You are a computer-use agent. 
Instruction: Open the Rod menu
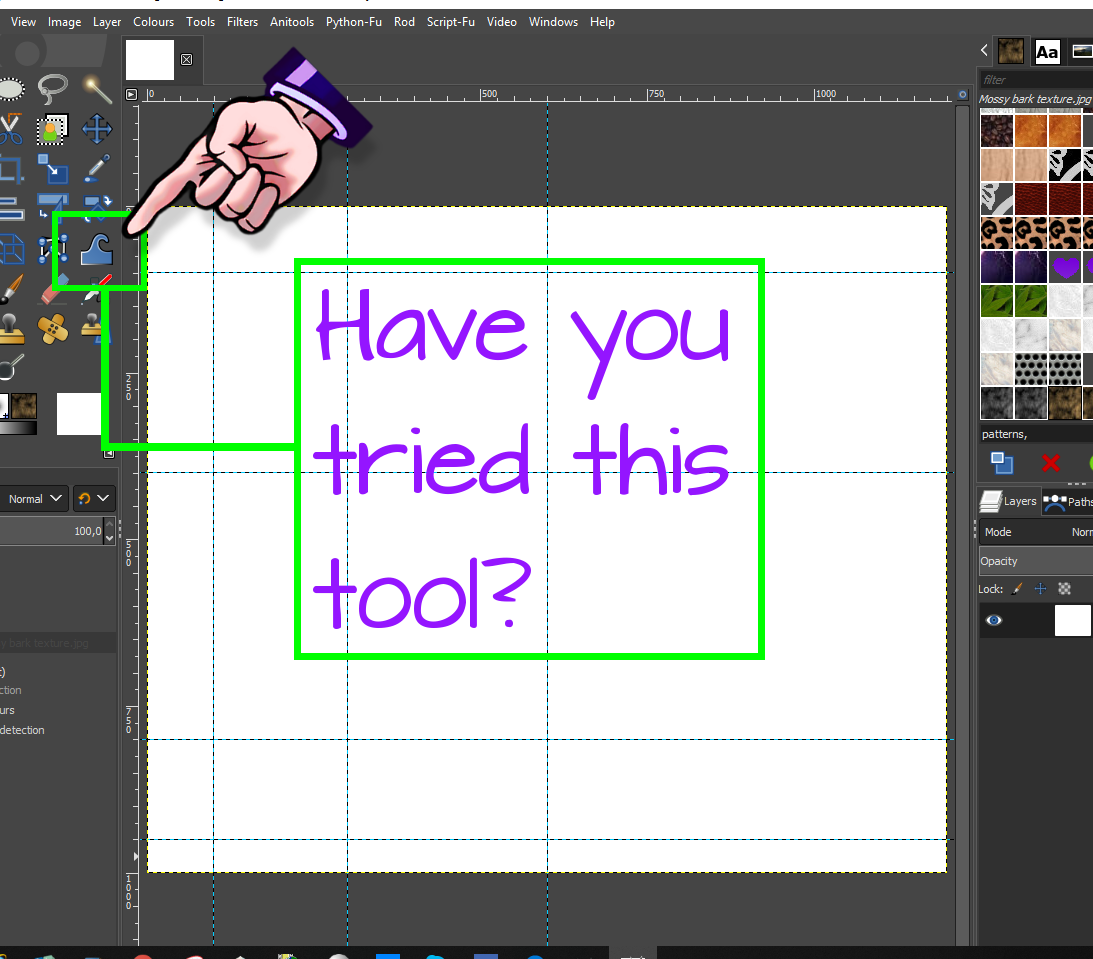point(404,22)
